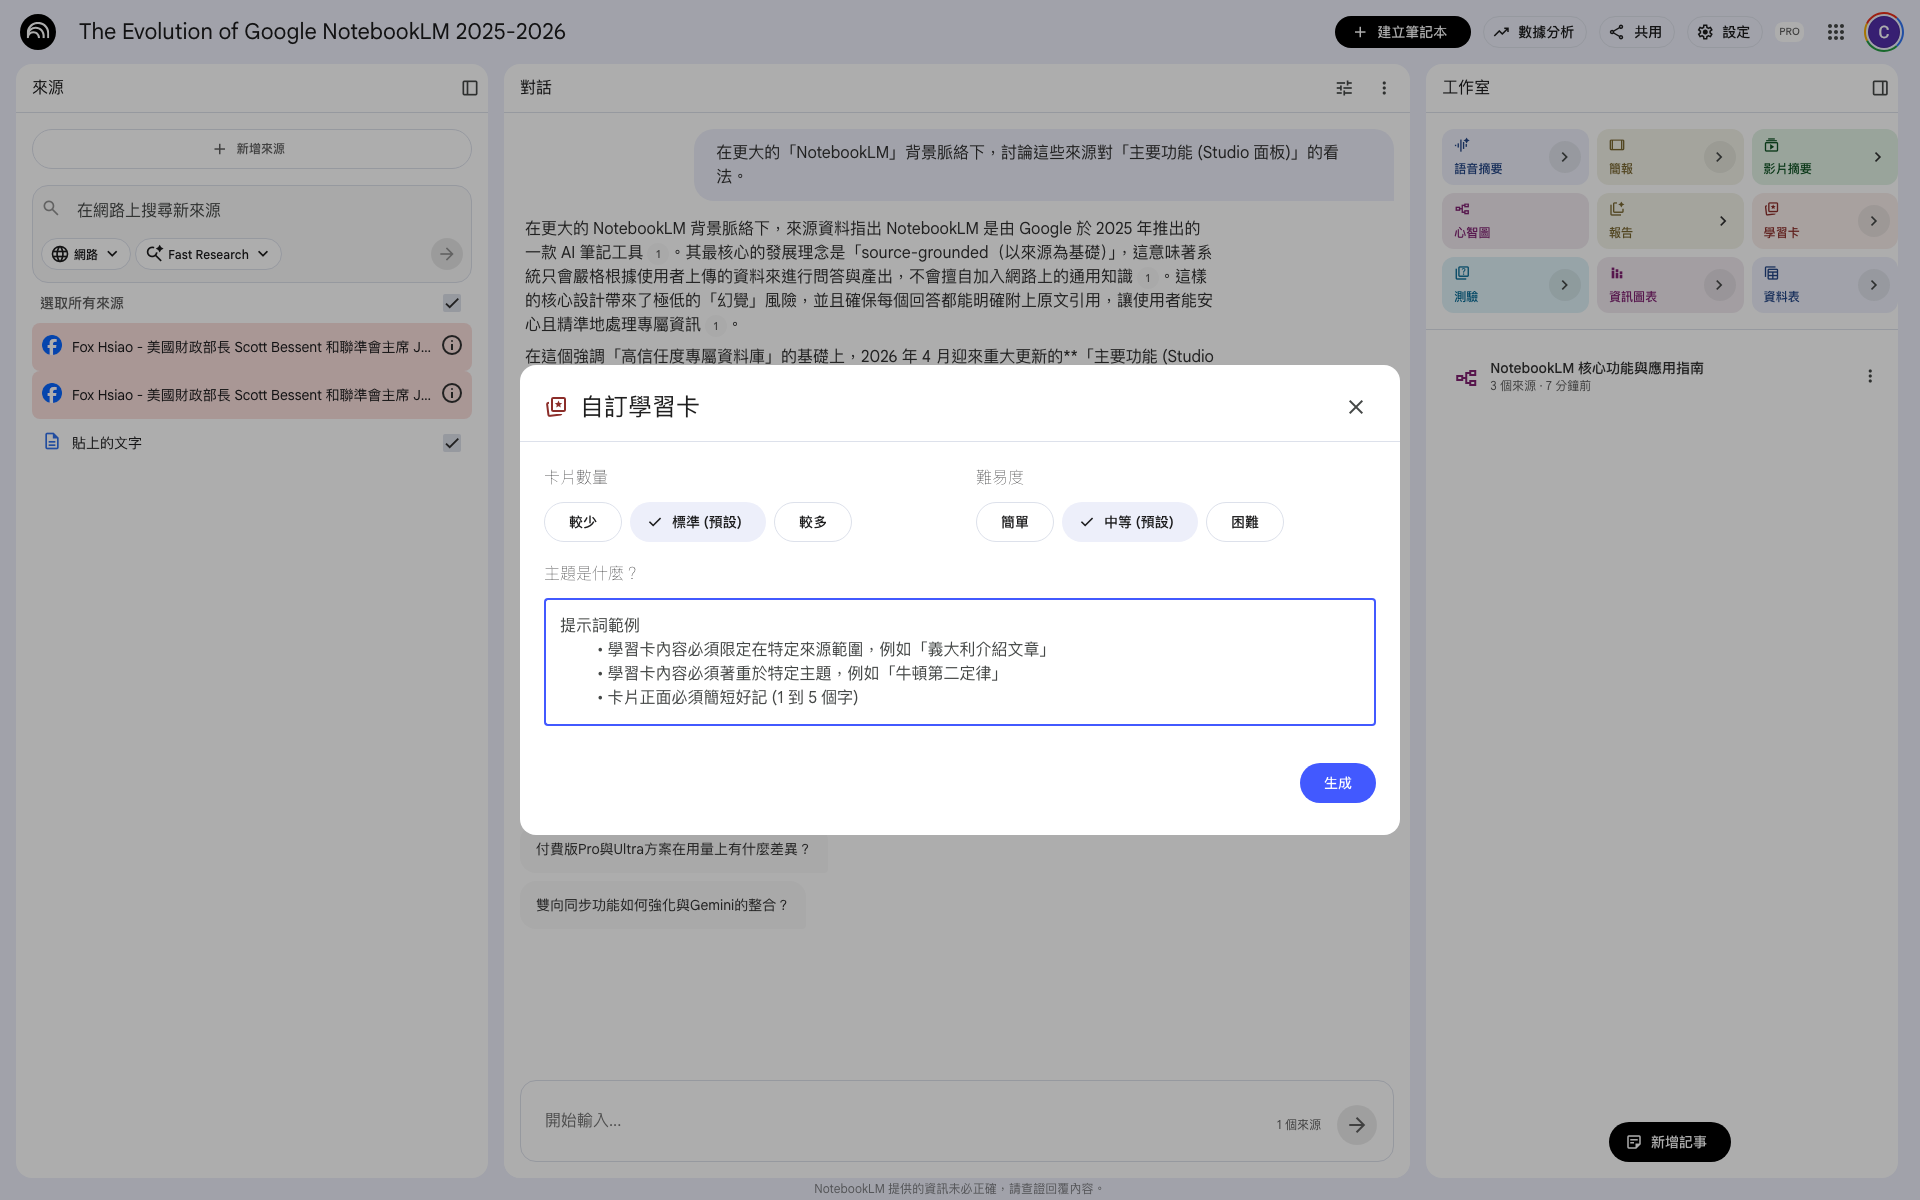Viewport: 1920px width, 1200px height.
Task: Select suggestion 雙向同步功能如何強化與Gemini的整合？
Action: point(662,905)
